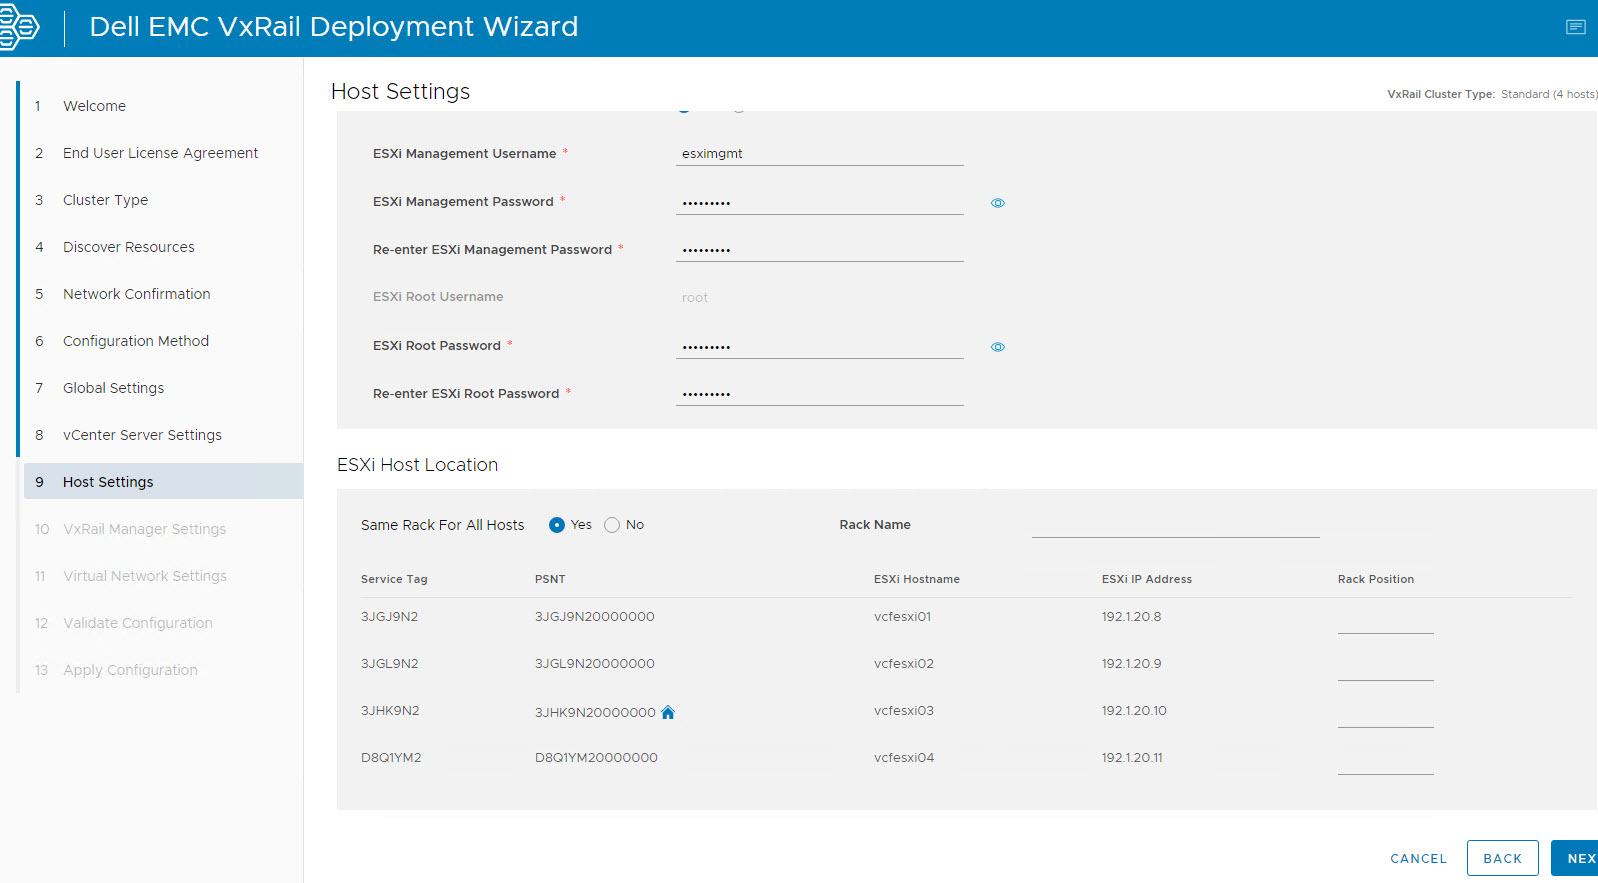Open the notes icon in the header
Screen dimensions: 1598x883
click(x=1575, y=27)
